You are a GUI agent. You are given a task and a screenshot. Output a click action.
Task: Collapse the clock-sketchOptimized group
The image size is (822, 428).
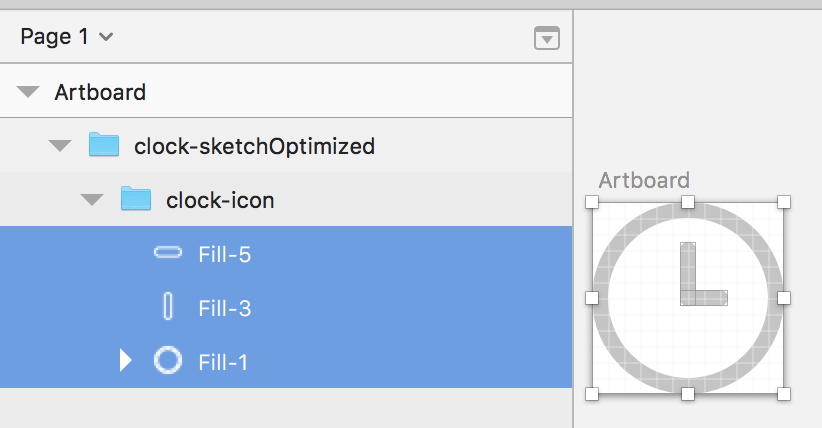click(60, 145)
